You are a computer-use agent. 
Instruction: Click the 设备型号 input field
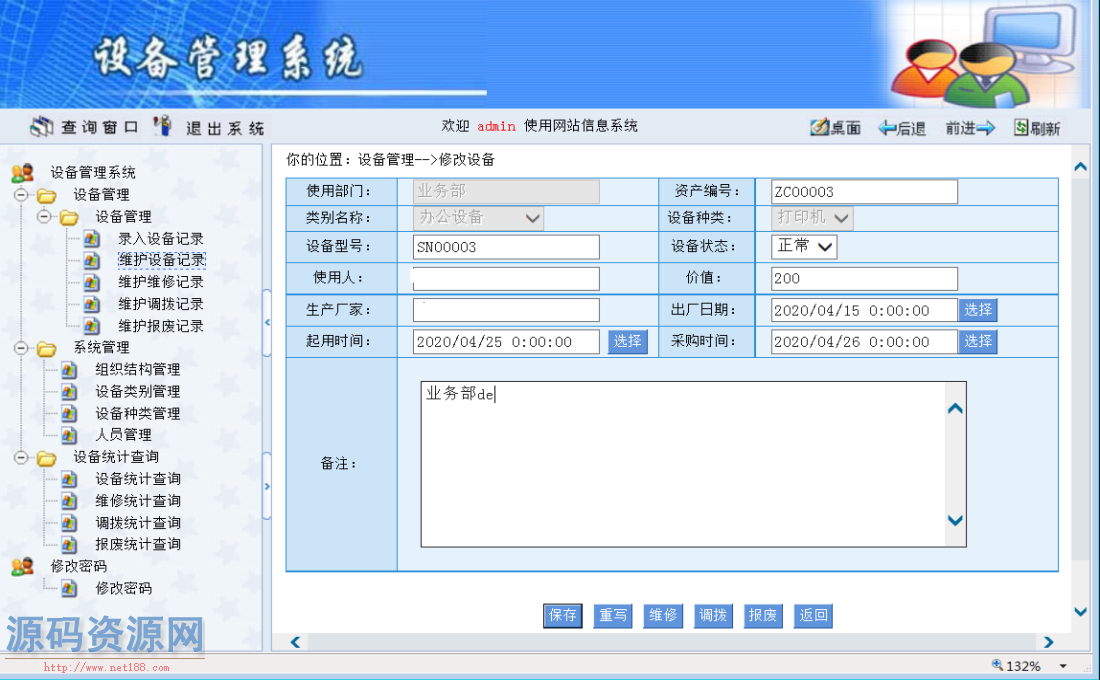pyautogui.click(x=507, y=247)
